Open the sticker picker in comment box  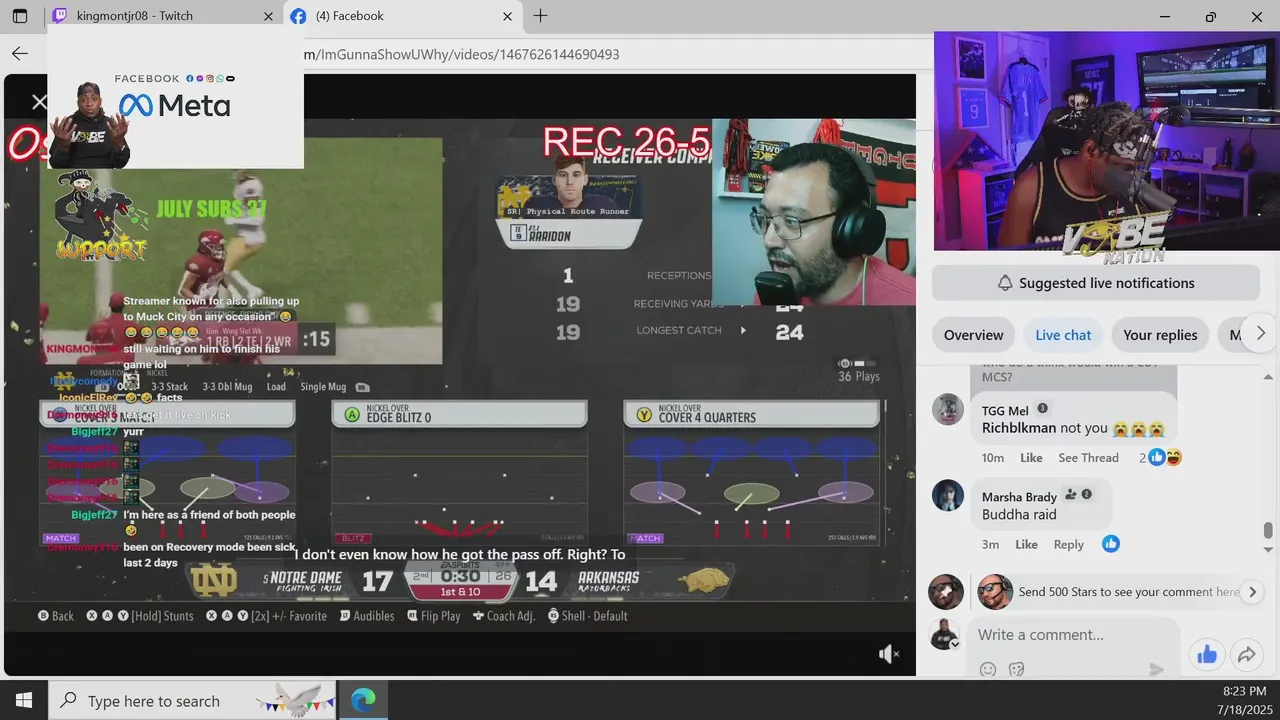1017,669
